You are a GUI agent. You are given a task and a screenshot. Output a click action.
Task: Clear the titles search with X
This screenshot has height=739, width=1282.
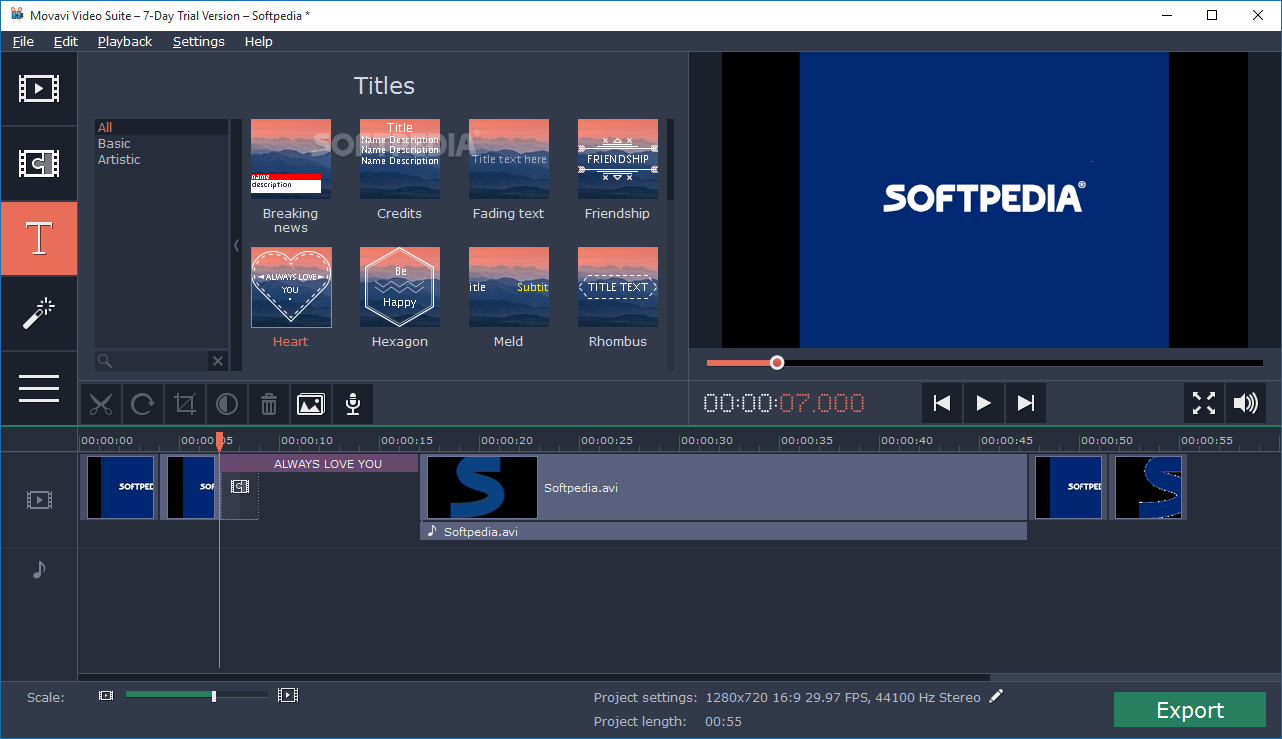click(217, 361)
